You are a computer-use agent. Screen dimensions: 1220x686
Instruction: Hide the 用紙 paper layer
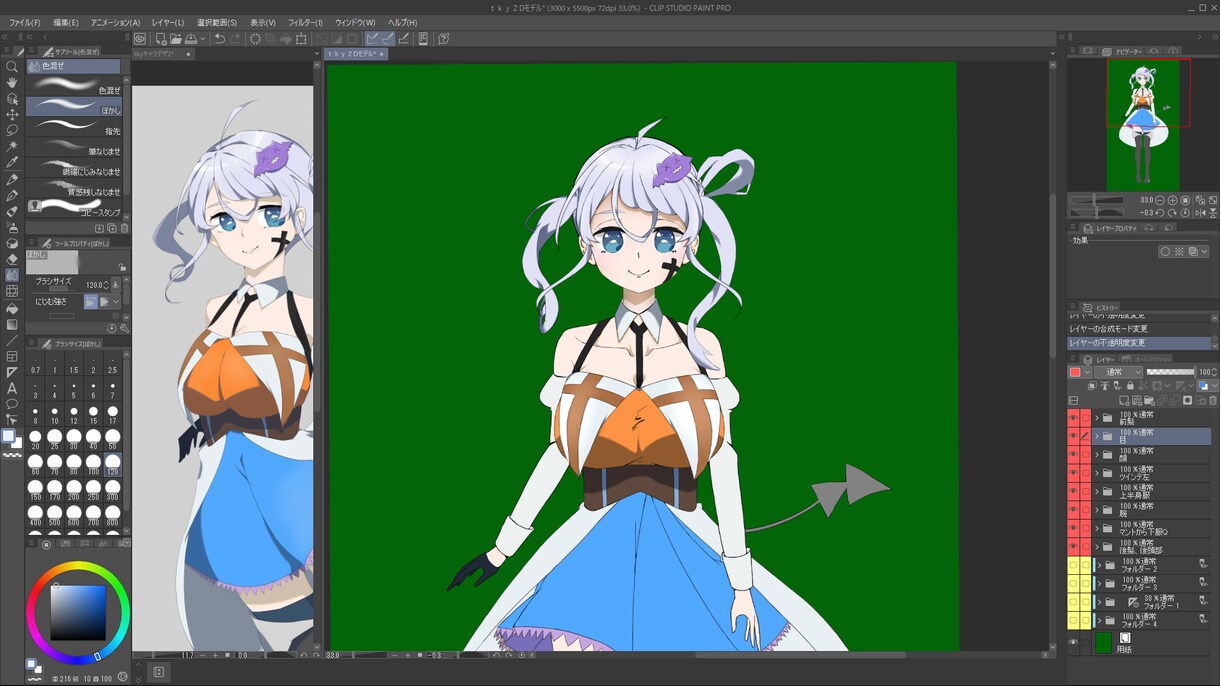tap(1073, 643)
